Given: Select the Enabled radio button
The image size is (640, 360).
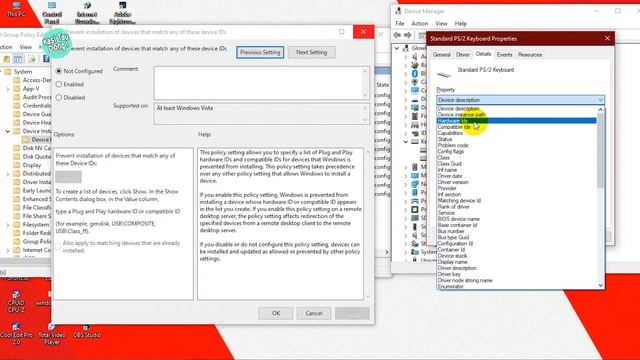Looking at the screenshot, I should 59,84.
